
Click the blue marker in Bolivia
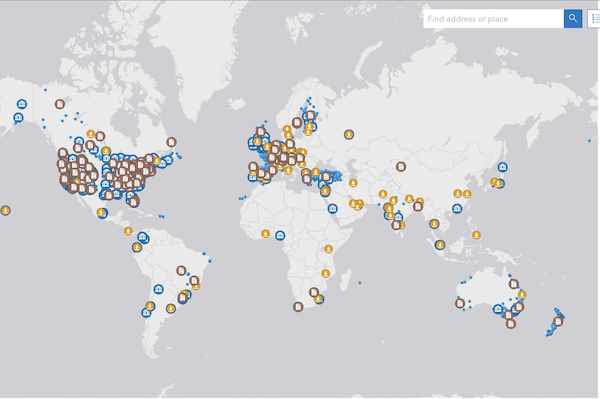click(x=158, y=289)
